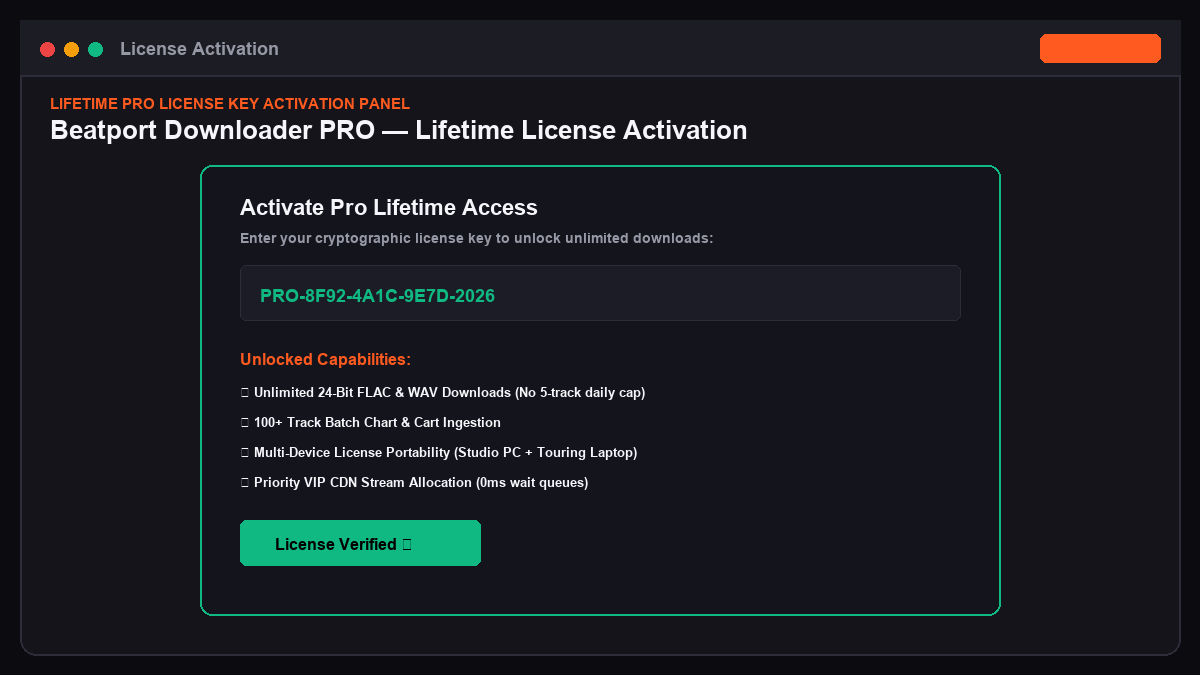Click the License Activation window title

199,49
